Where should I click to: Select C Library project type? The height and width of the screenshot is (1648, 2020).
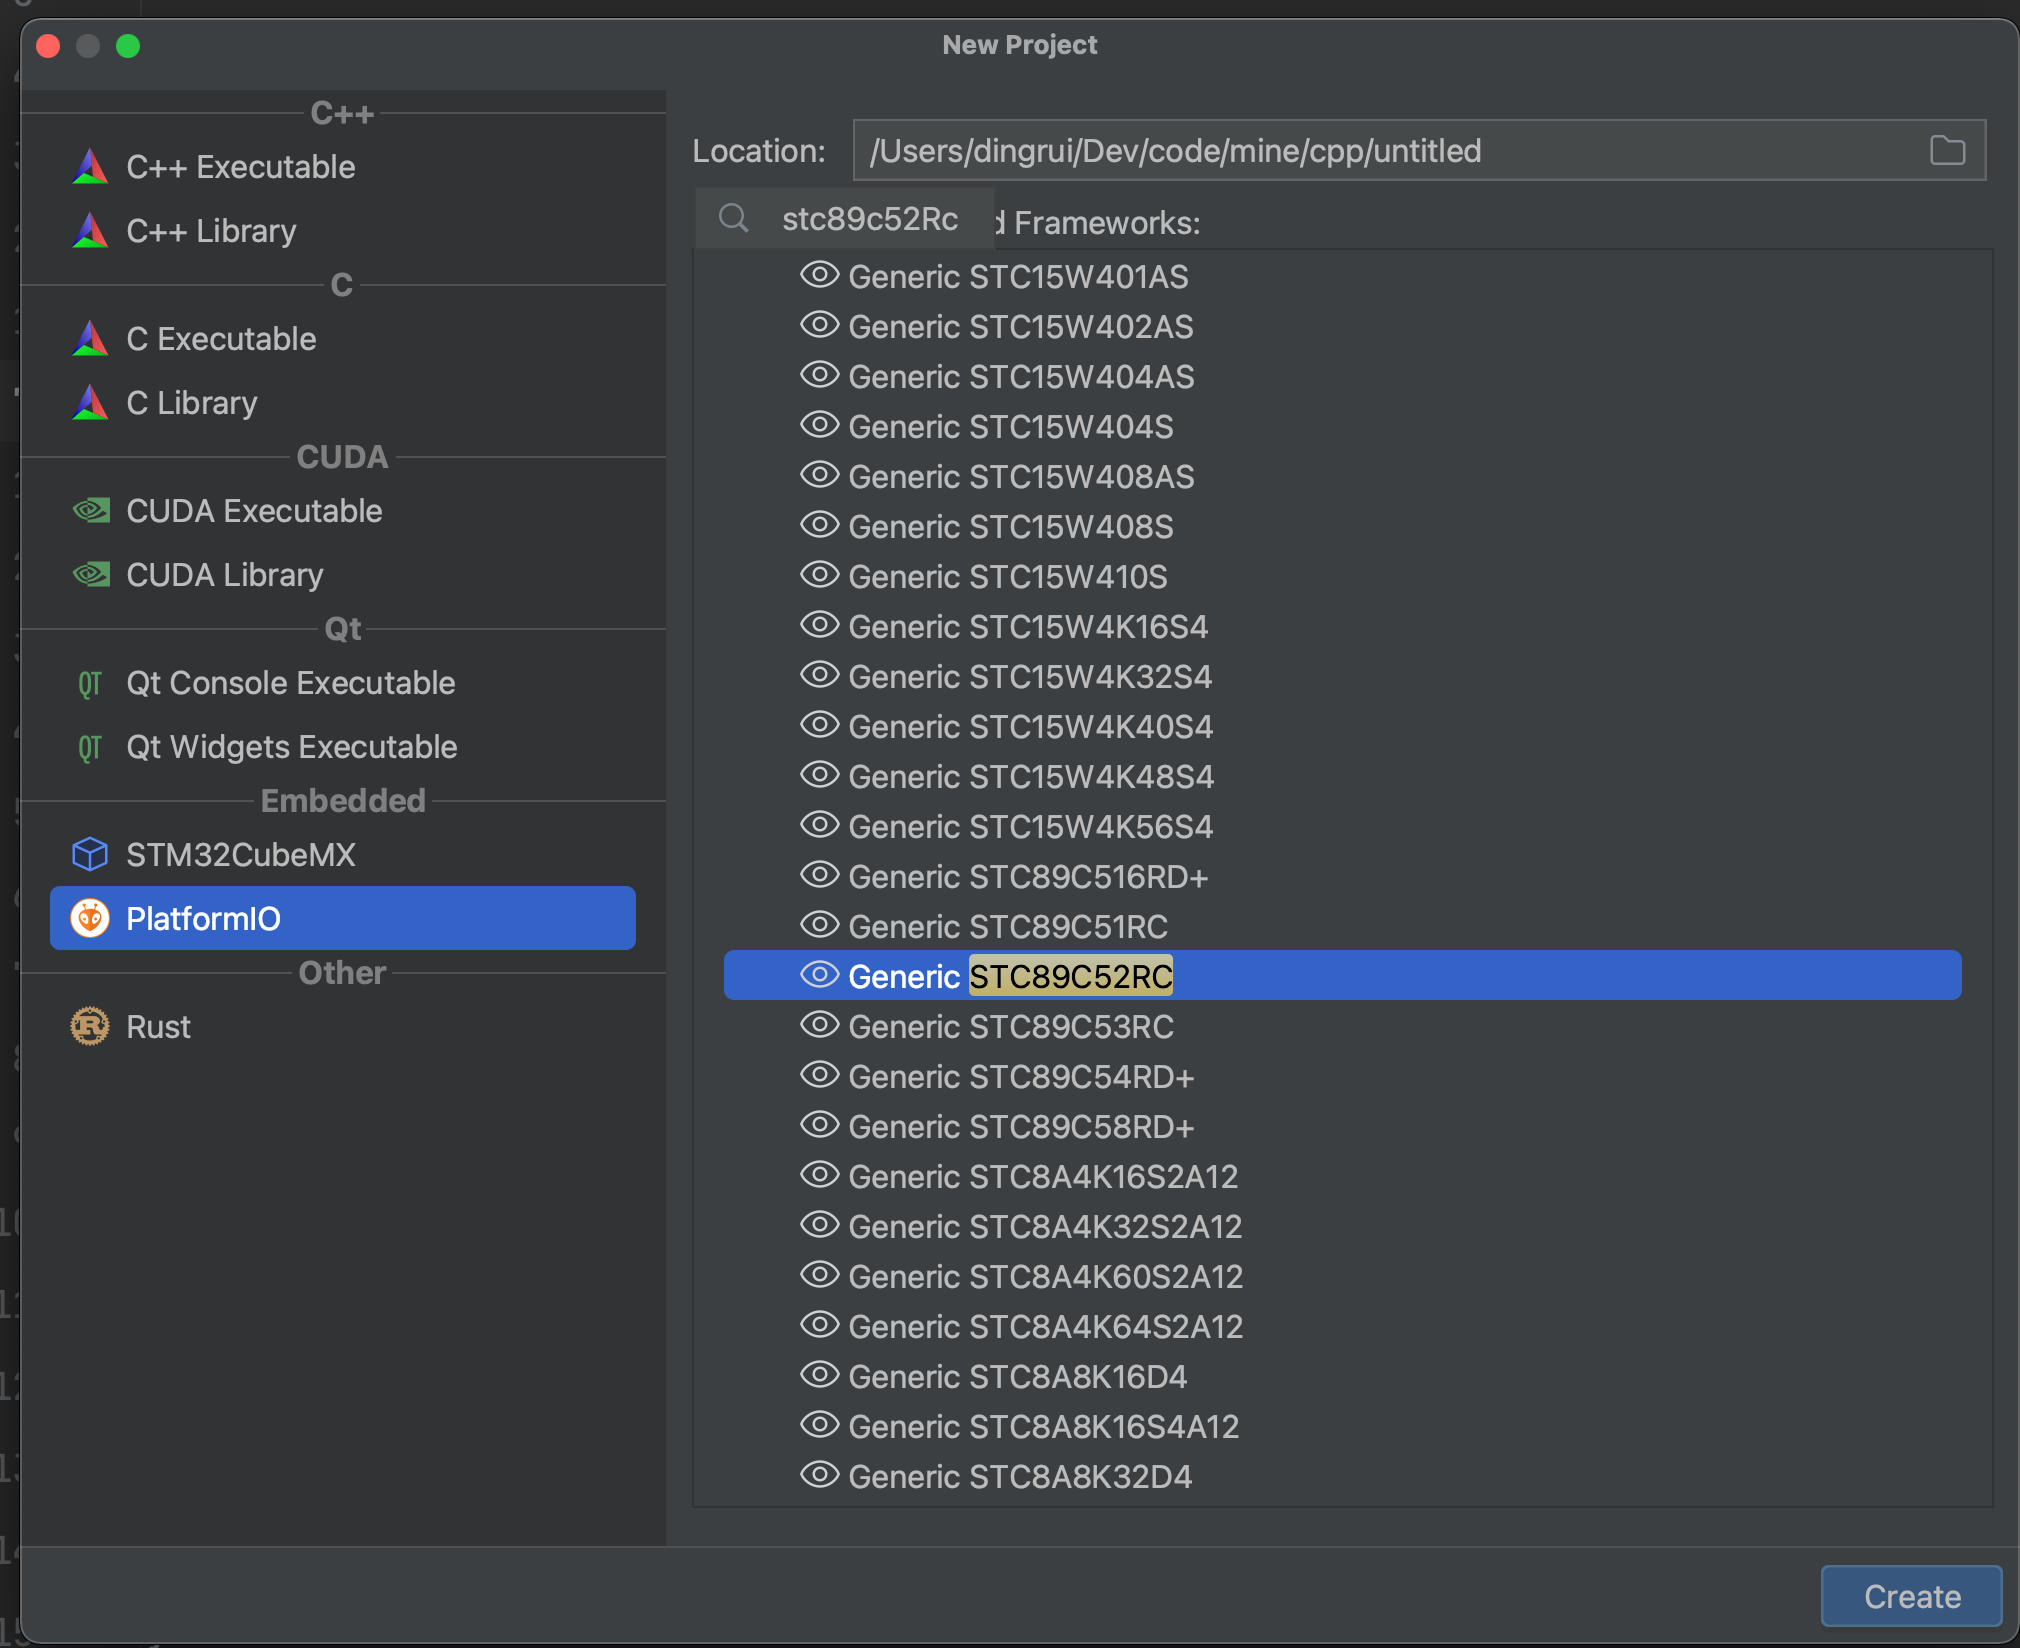[x=191, y=403]
